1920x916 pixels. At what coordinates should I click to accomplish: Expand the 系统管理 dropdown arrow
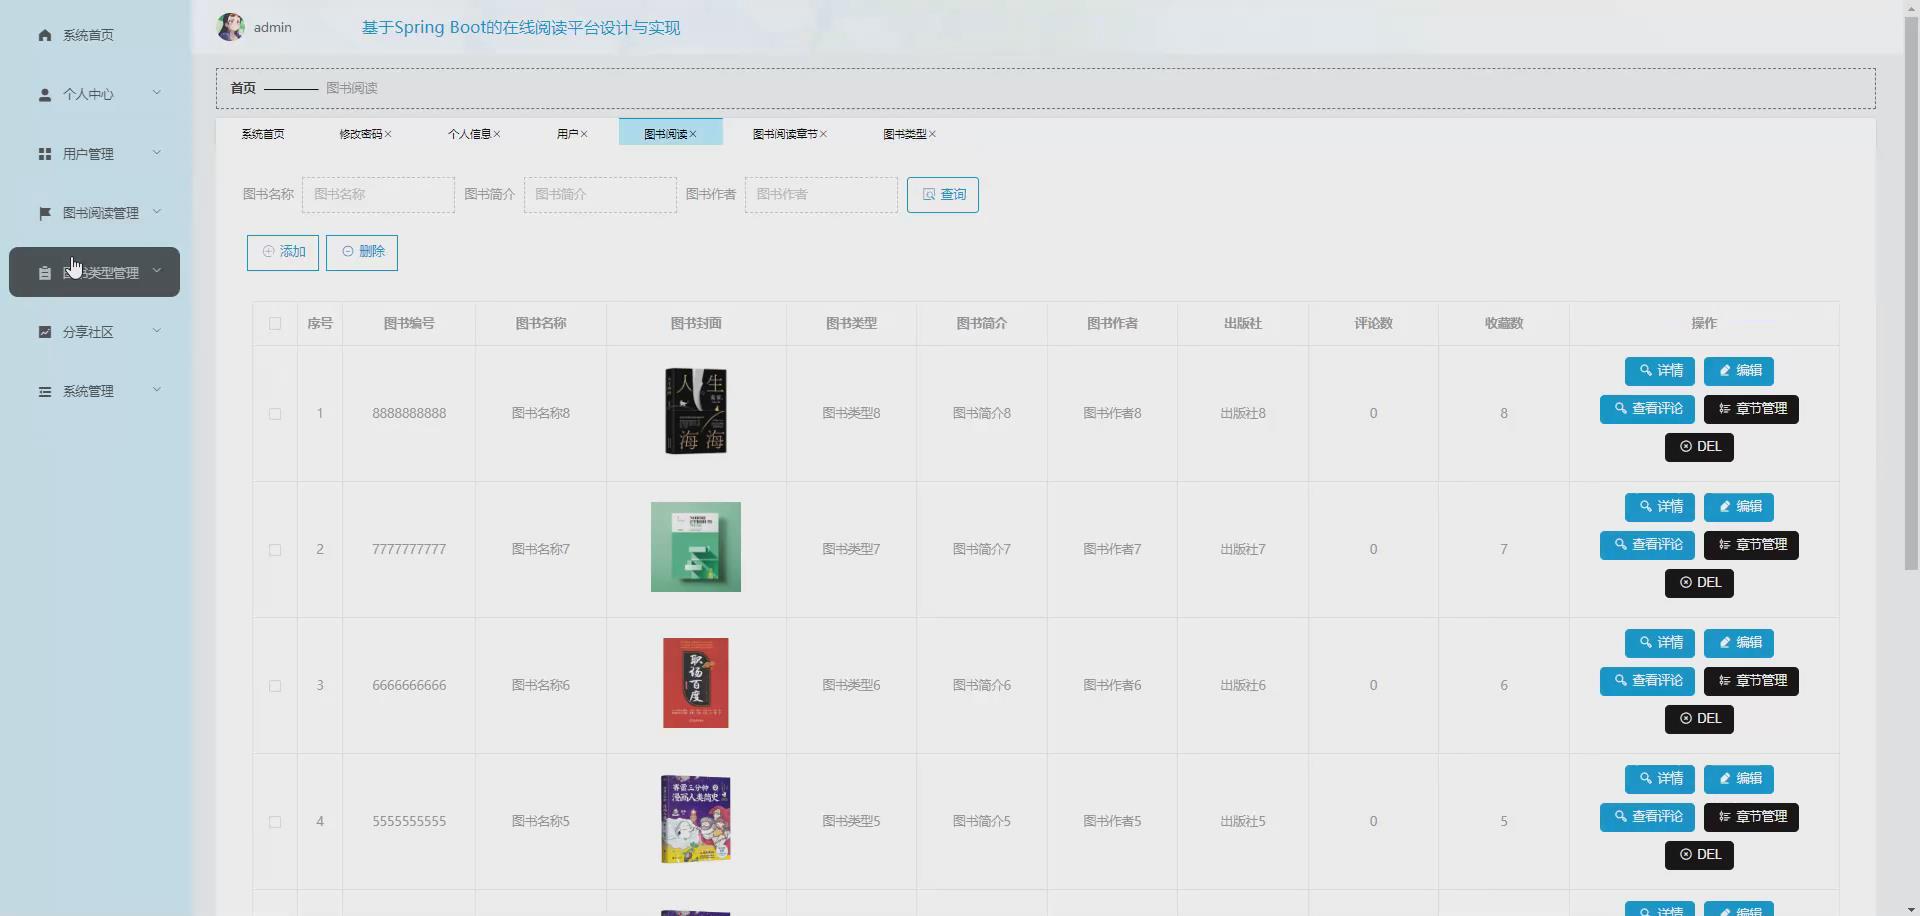point(157,390)
